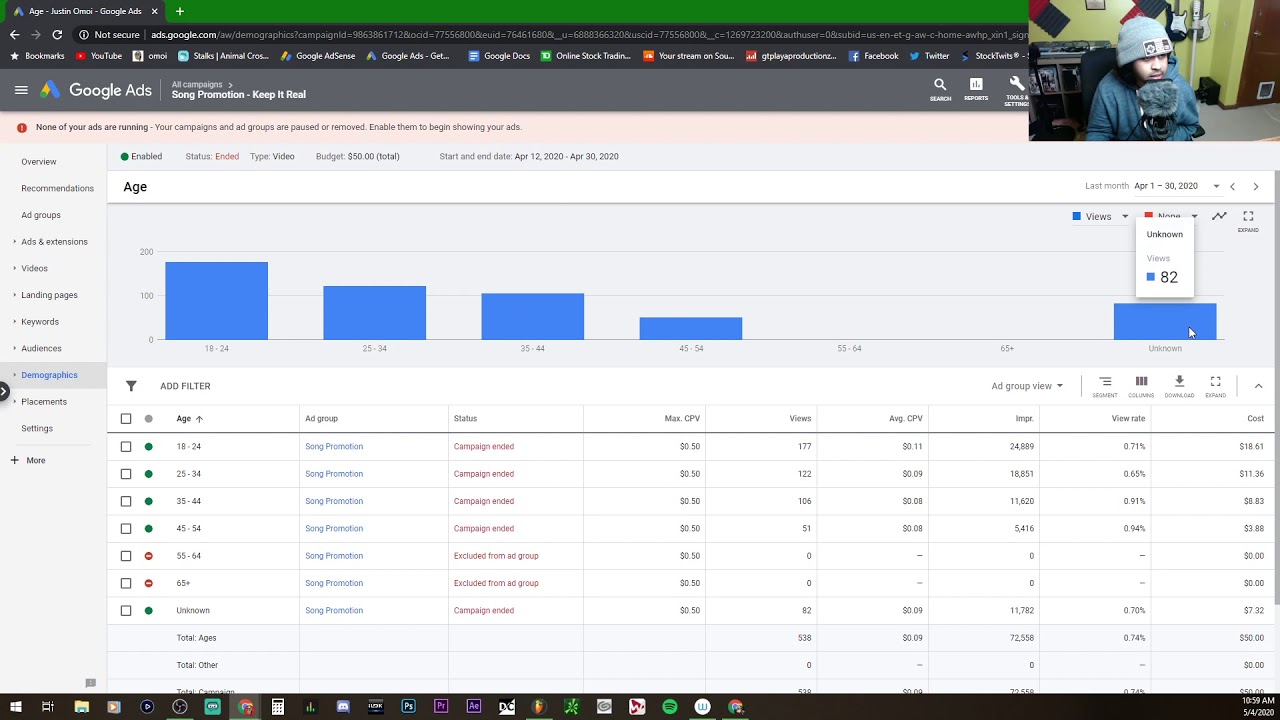Click All campaigns breadcrumb link
The image size is (1280, 720).
[197, 85]
